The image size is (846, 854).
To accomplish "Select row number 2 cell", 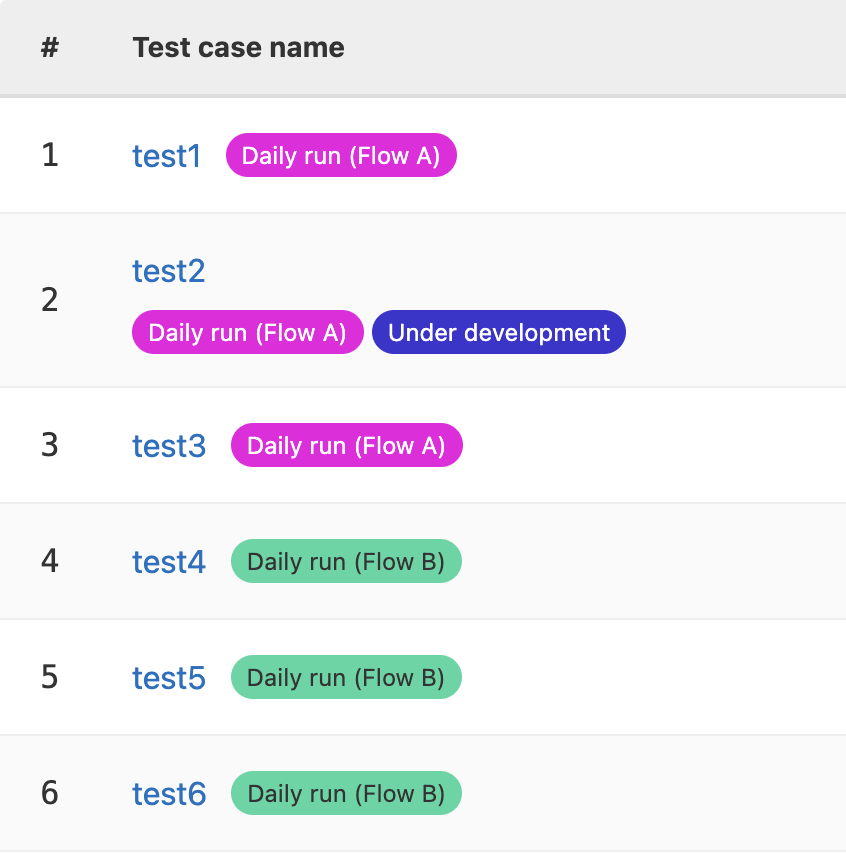I will click(x=50, y=300).
